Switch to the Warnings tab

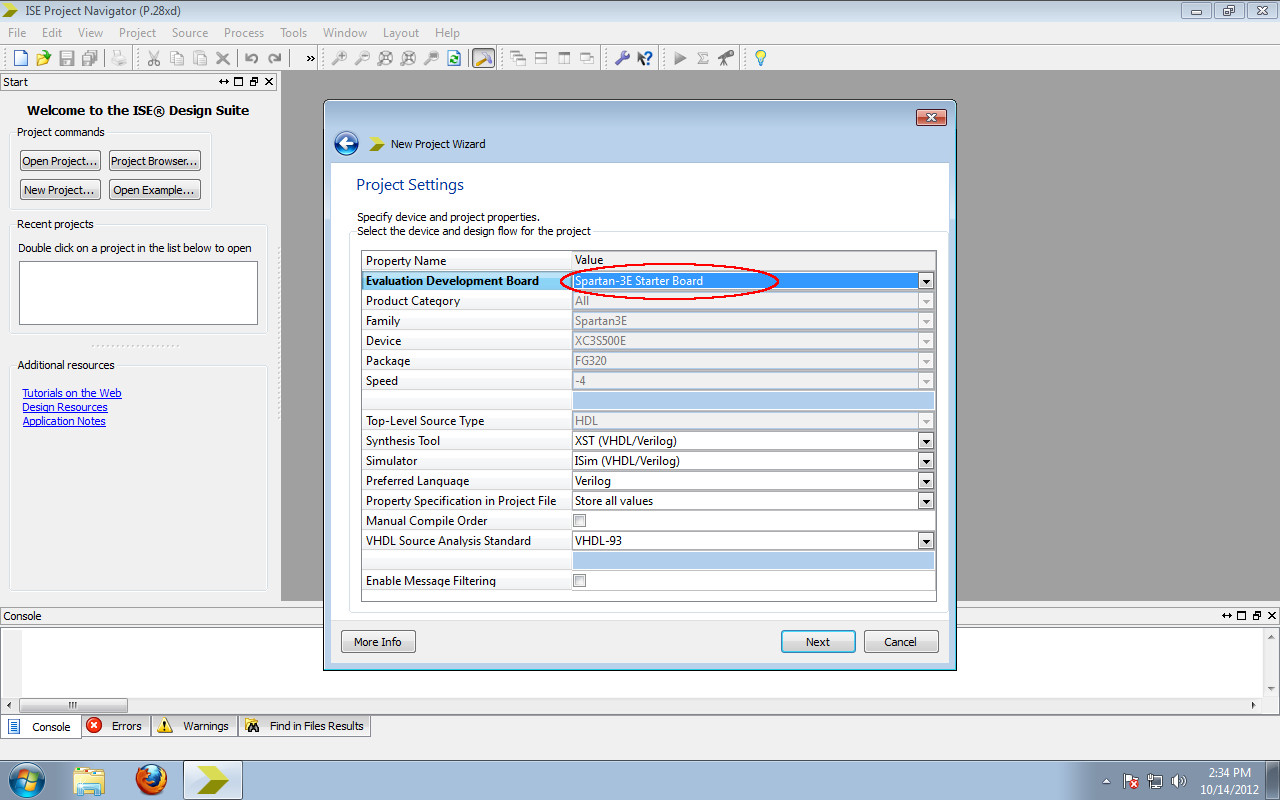pyautogui.click(x=193, y=726)
